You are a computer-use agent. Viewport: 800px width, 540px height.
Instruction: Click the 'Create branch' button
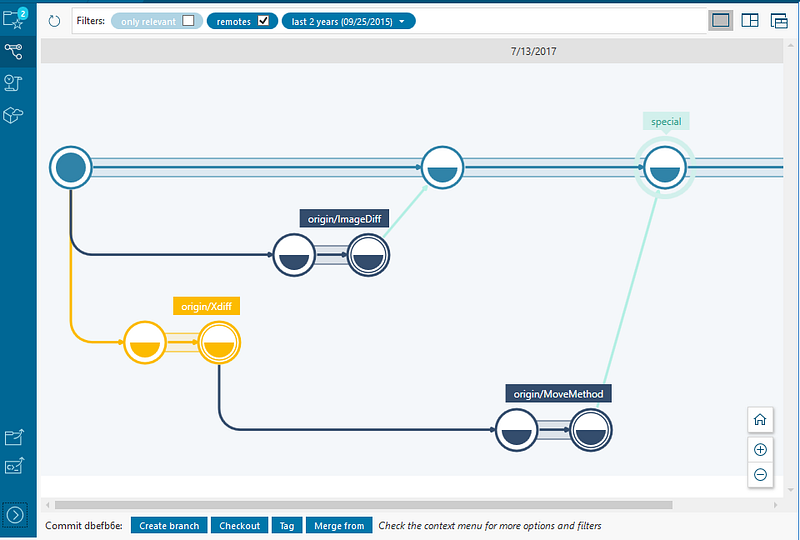tap(169, 526)
